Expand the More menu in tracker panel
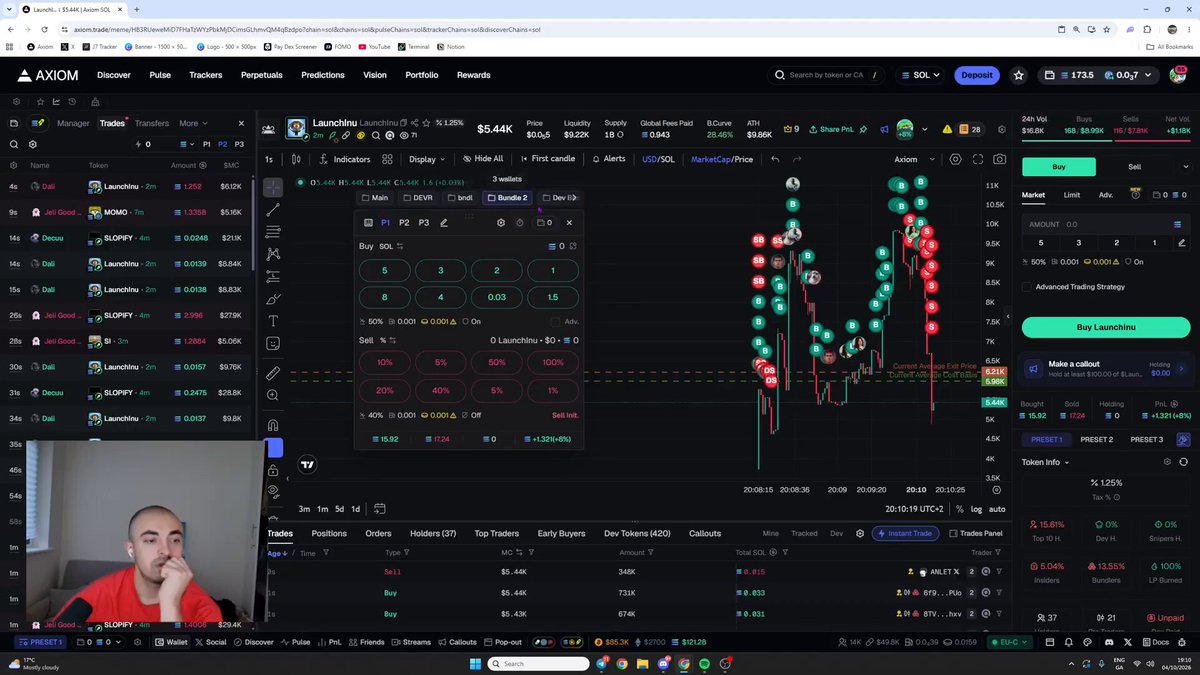The image size is (1200, 675). pyautogui.click(x=193, y=123)
